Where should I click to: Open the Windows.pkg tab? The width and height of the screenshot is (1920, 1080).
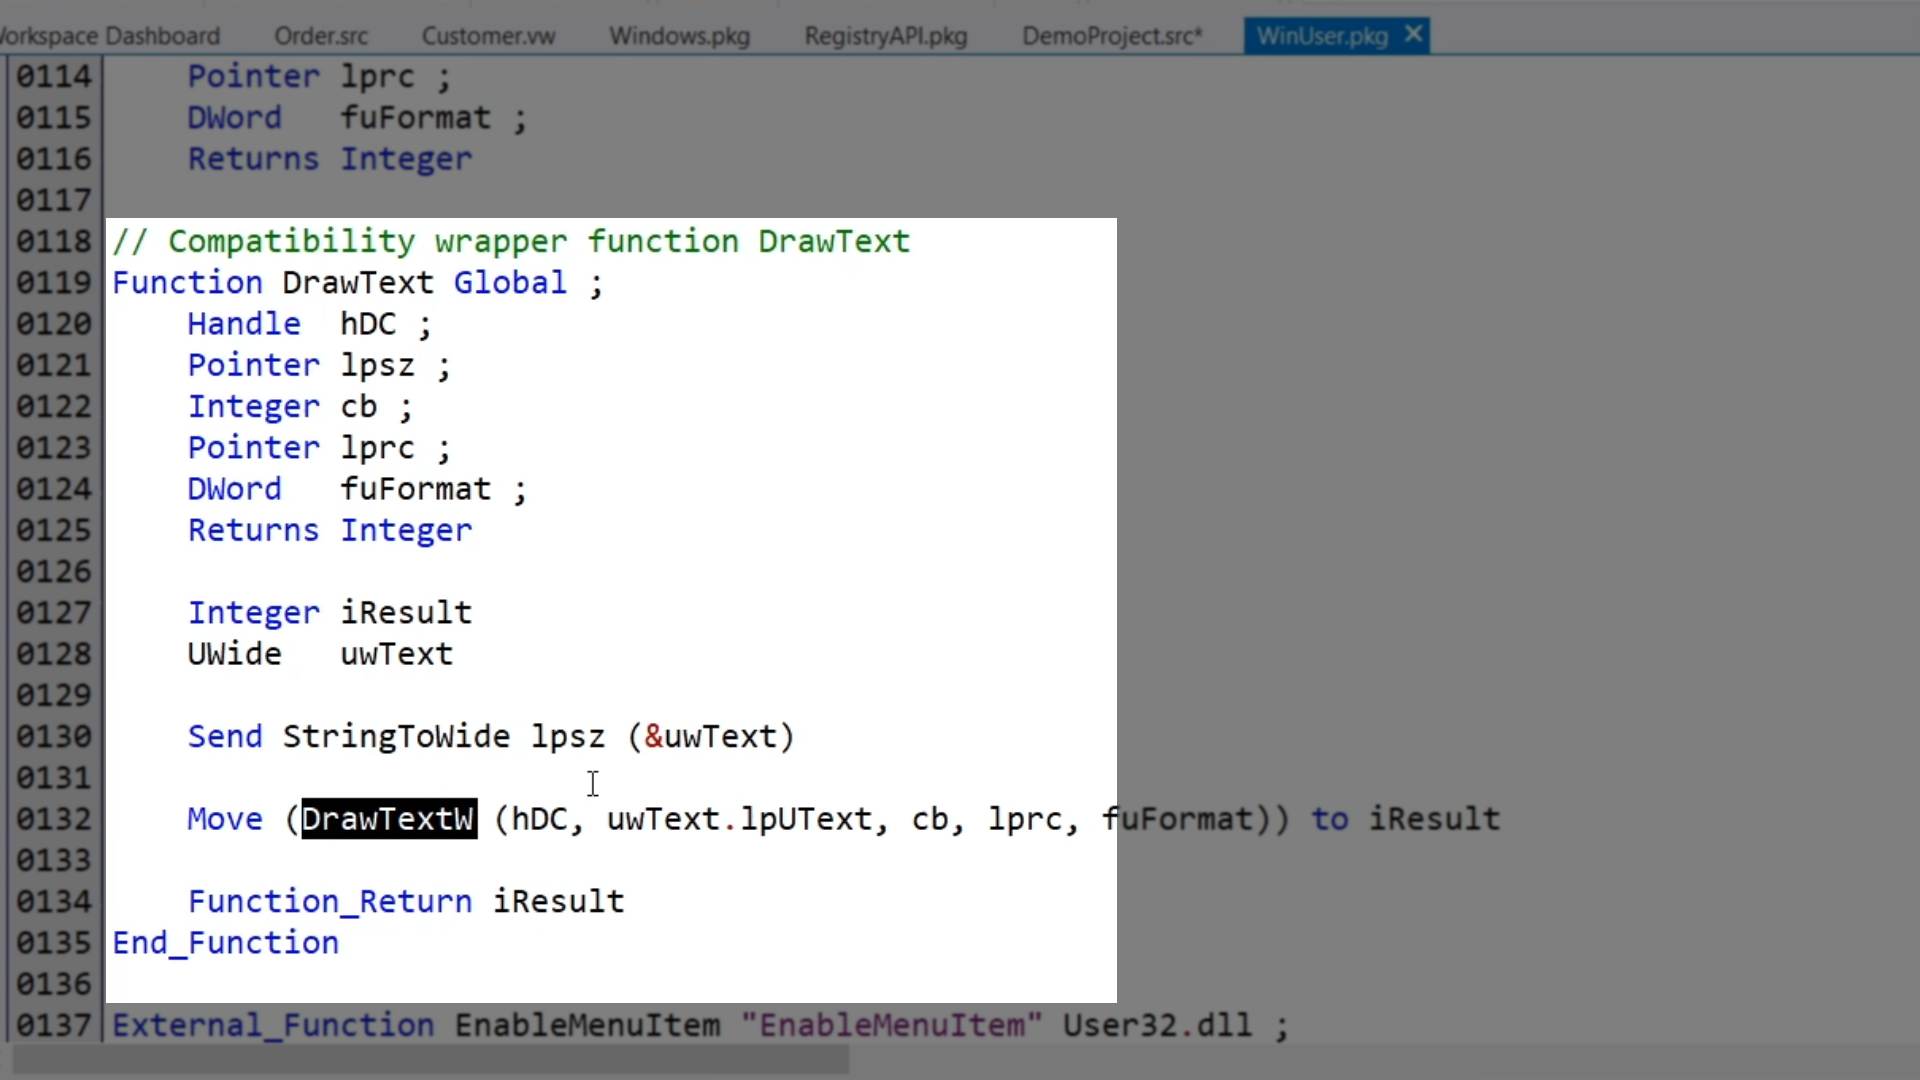[679, 37]
